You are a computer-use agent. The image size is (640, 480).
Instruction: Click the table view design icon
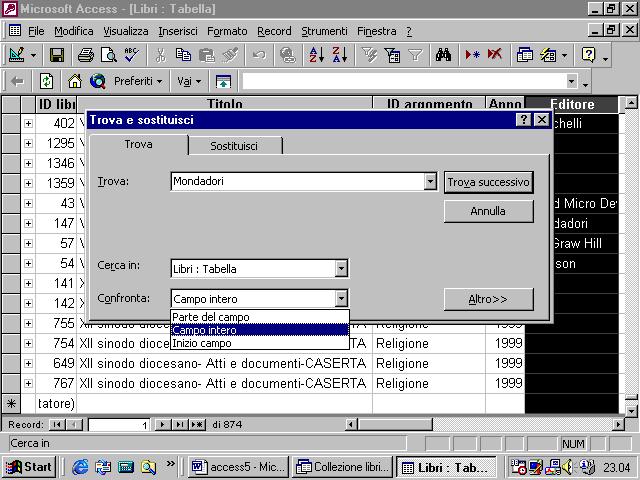coord(16,55)
